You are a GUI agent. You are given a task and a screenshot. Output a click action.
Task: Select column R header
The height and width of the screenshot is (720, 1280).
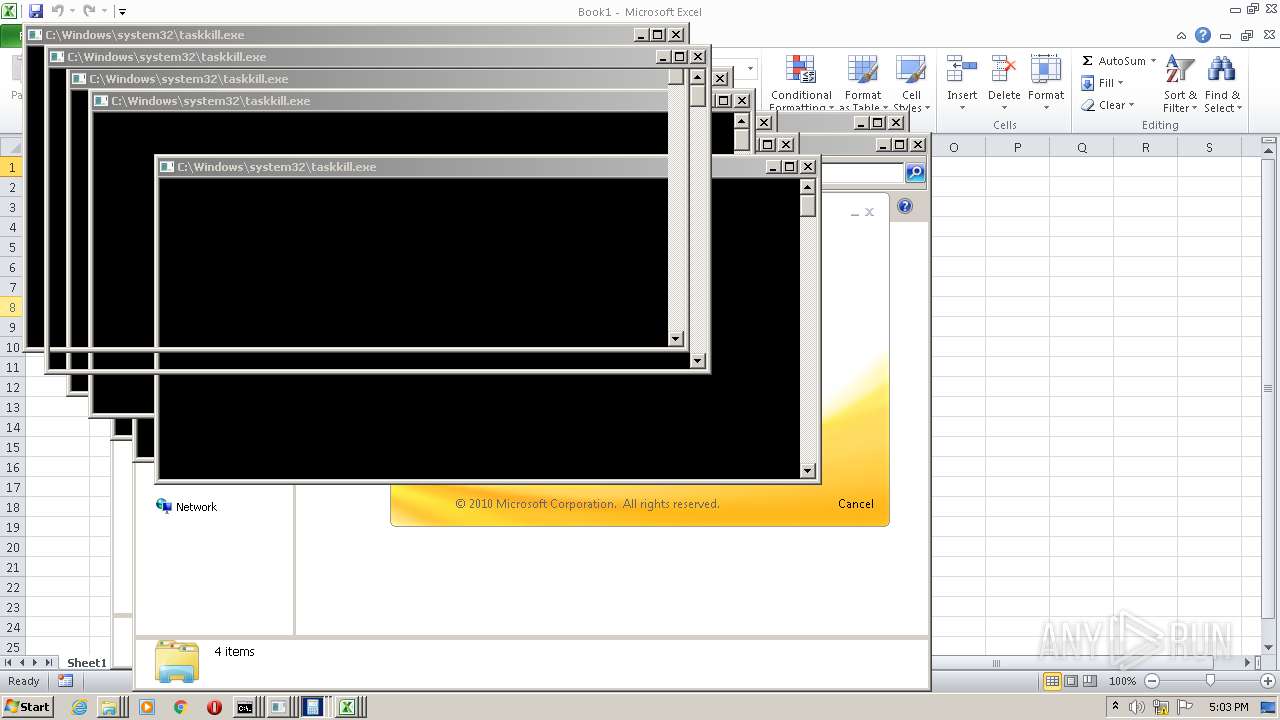[1145, 147]
